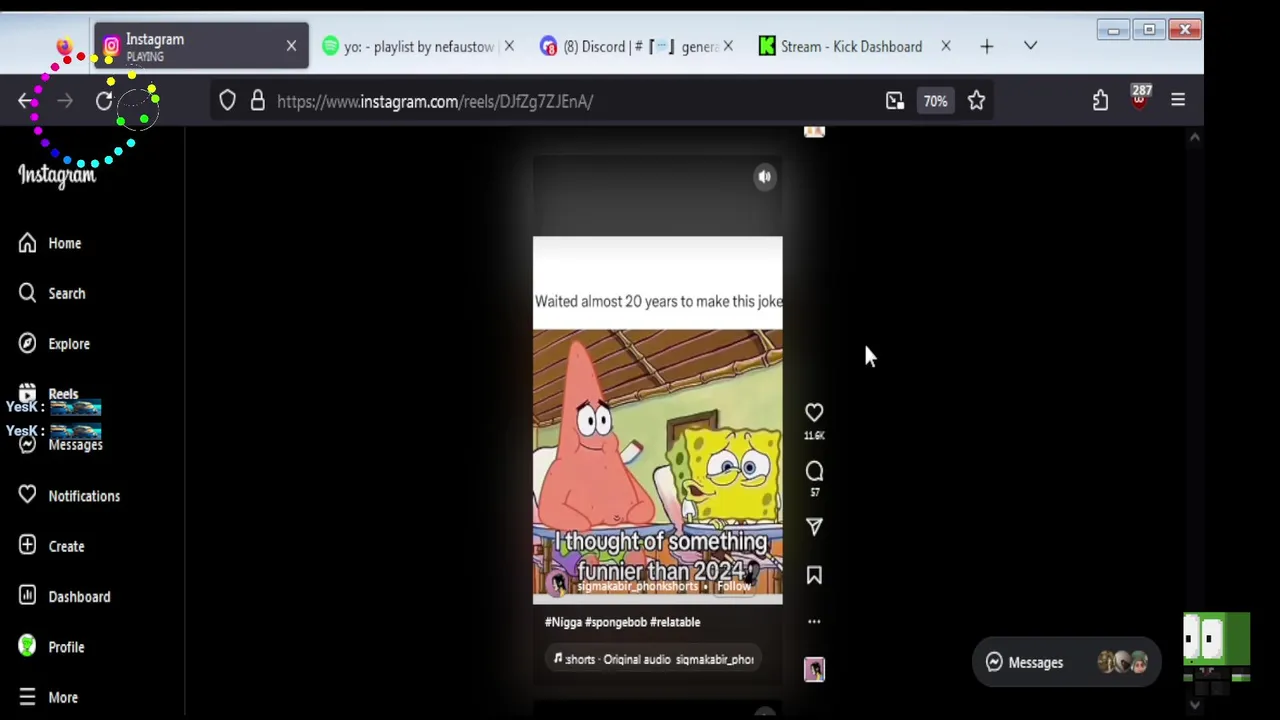Save reel with bookmark icon

click(x=814, y=575)
